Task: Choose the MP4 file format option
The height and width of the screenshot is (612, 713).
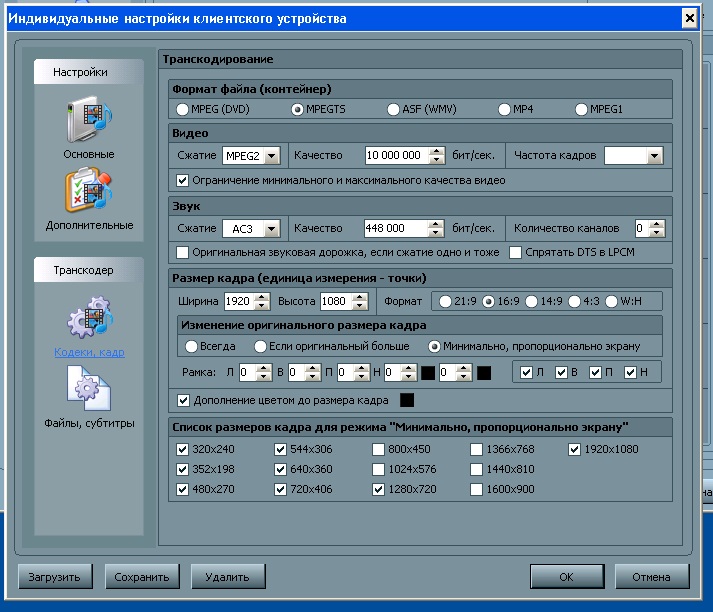Action: (505, 109)
